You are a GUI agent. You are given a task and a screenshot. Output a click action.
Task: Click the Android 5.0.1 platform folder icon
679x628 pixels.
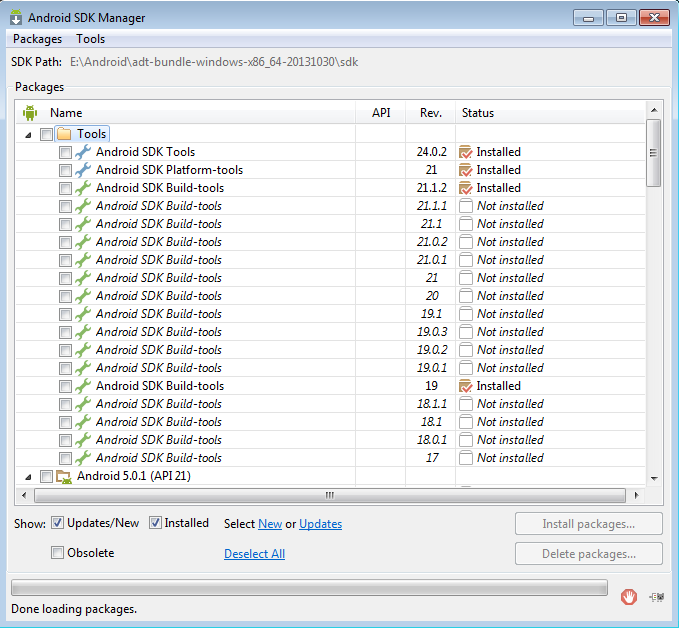64,477
